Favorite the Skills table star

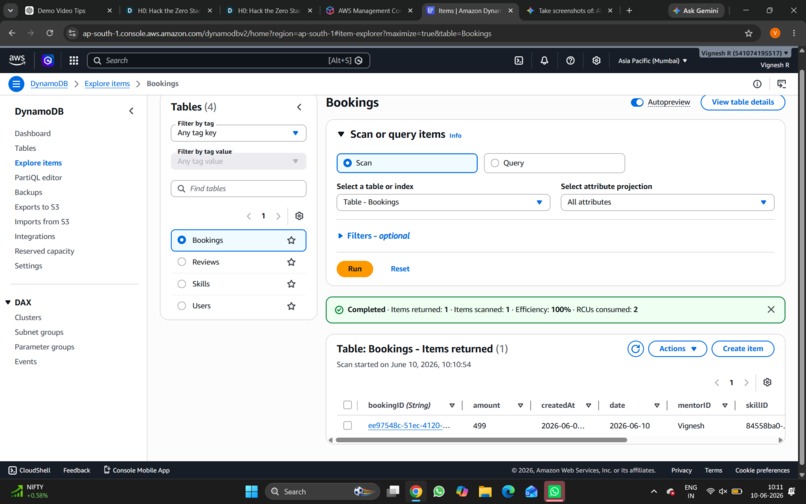pyautogui.click(x=291, y=284)
